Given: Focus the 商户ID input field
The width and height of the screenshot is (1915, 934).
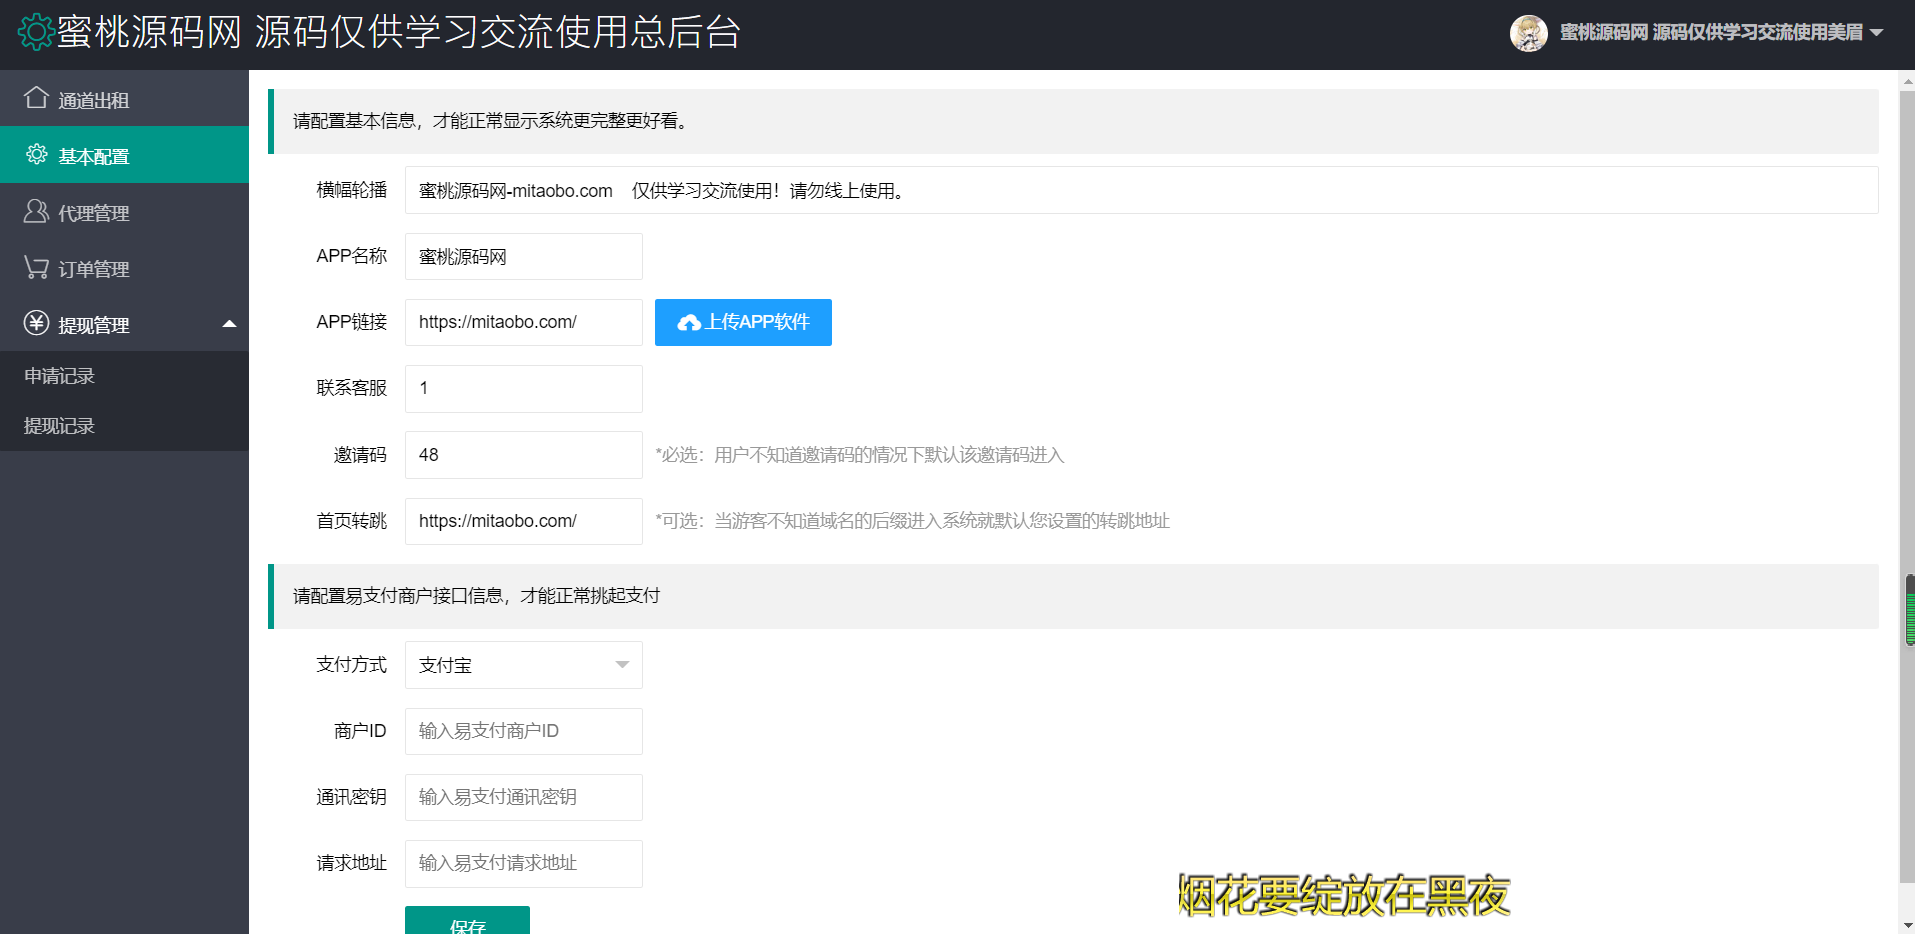Looking at the screenshot, I should [x=523, y=731].
